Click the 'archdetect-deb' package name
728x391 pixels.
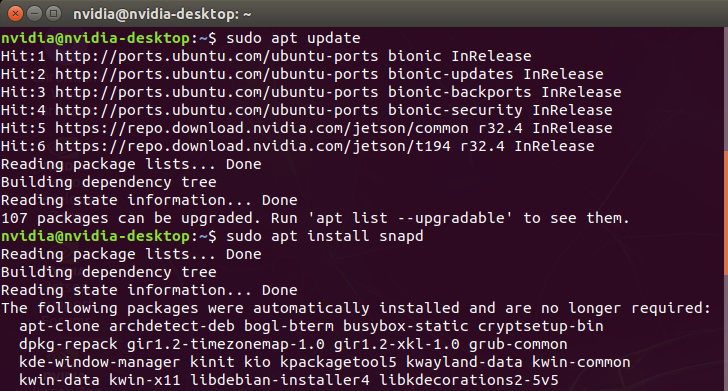point(172,326)
